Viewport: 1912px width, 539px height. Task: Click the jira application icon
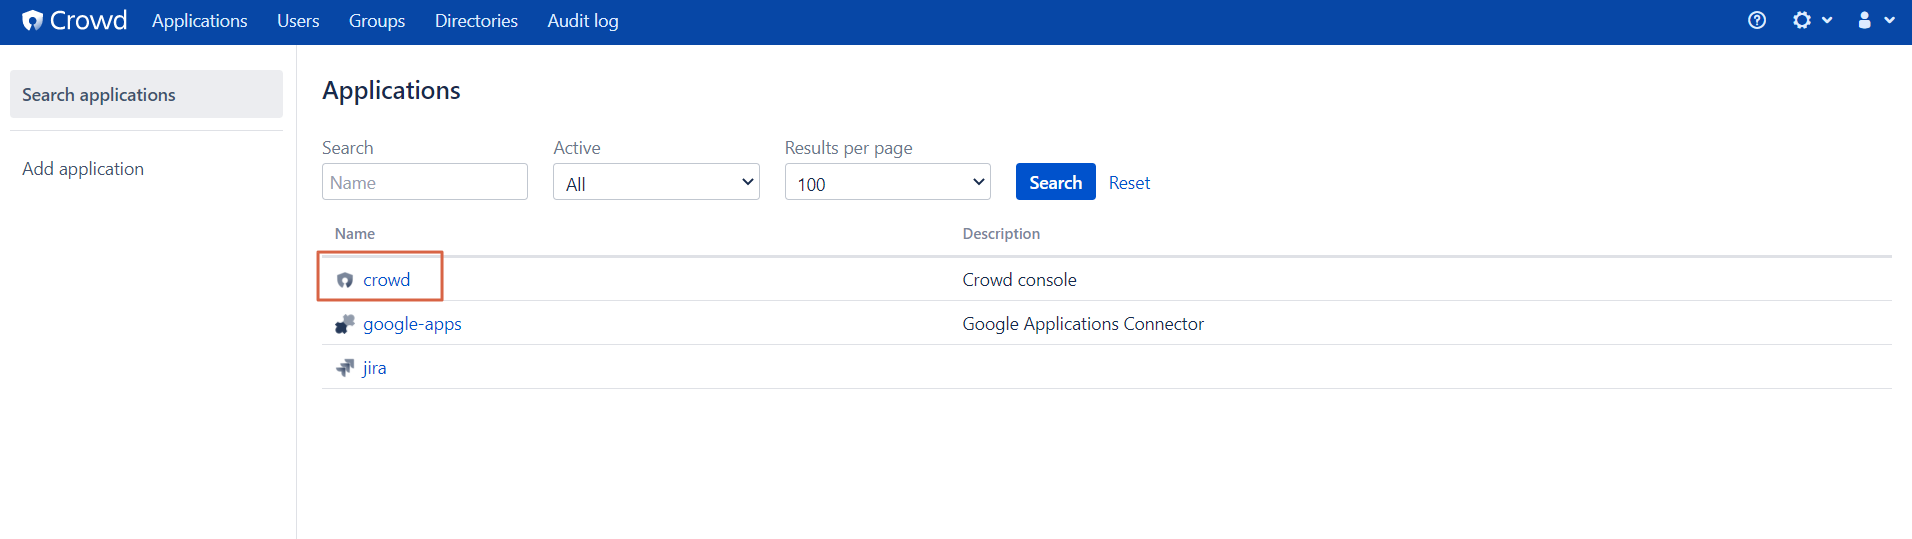click(x=345, y=368)
